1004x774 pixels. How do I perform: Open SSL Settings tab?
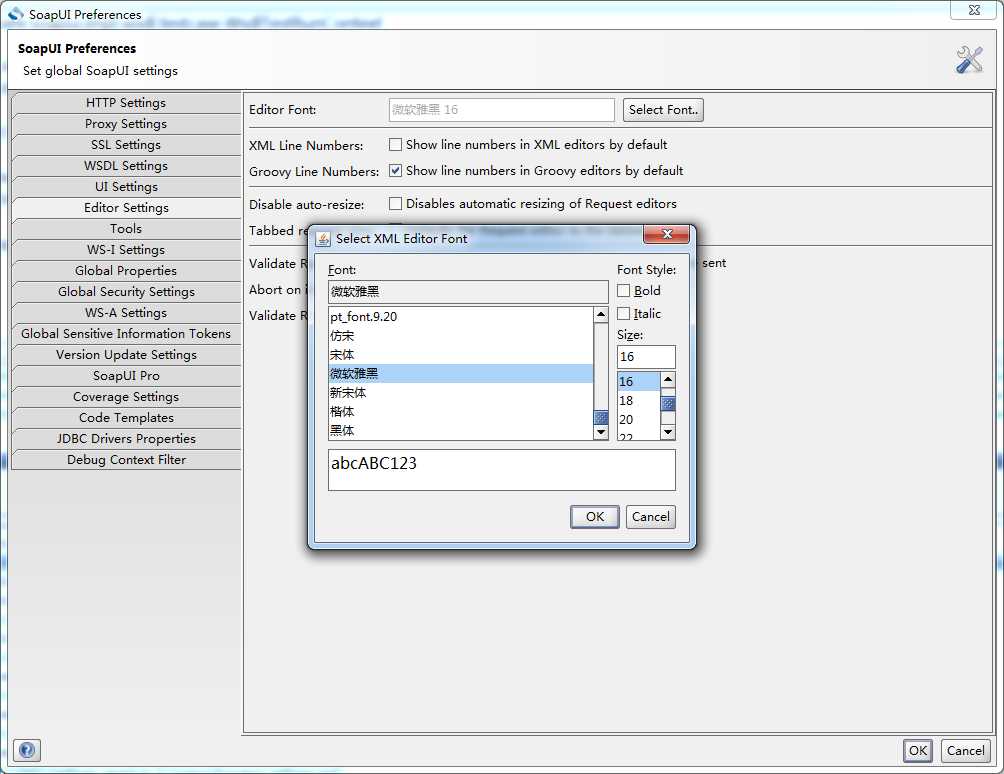point(126,145)
